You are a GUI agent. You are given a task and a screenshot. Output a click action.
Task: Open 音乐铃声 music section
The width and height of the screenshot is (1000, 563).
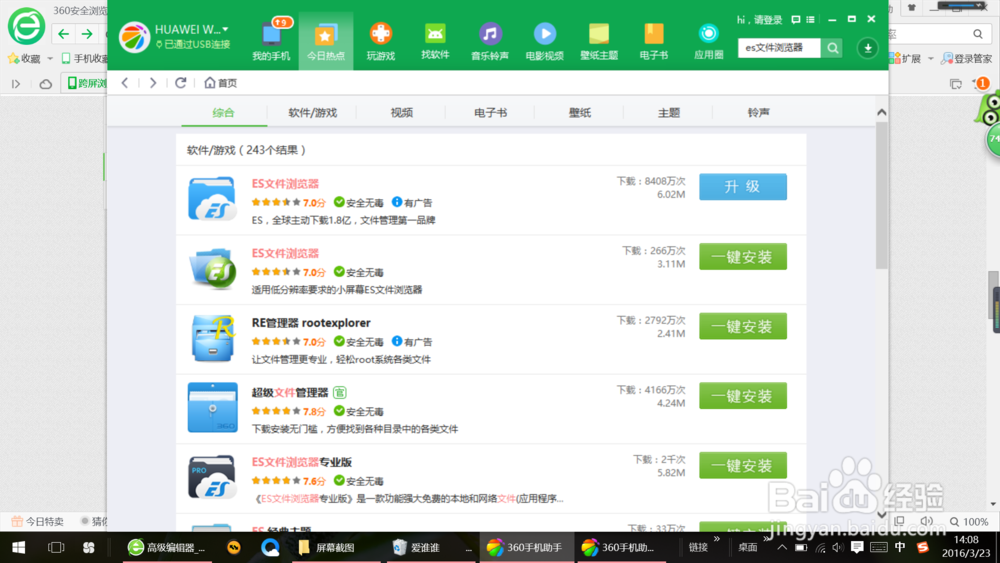click(490, 40)
